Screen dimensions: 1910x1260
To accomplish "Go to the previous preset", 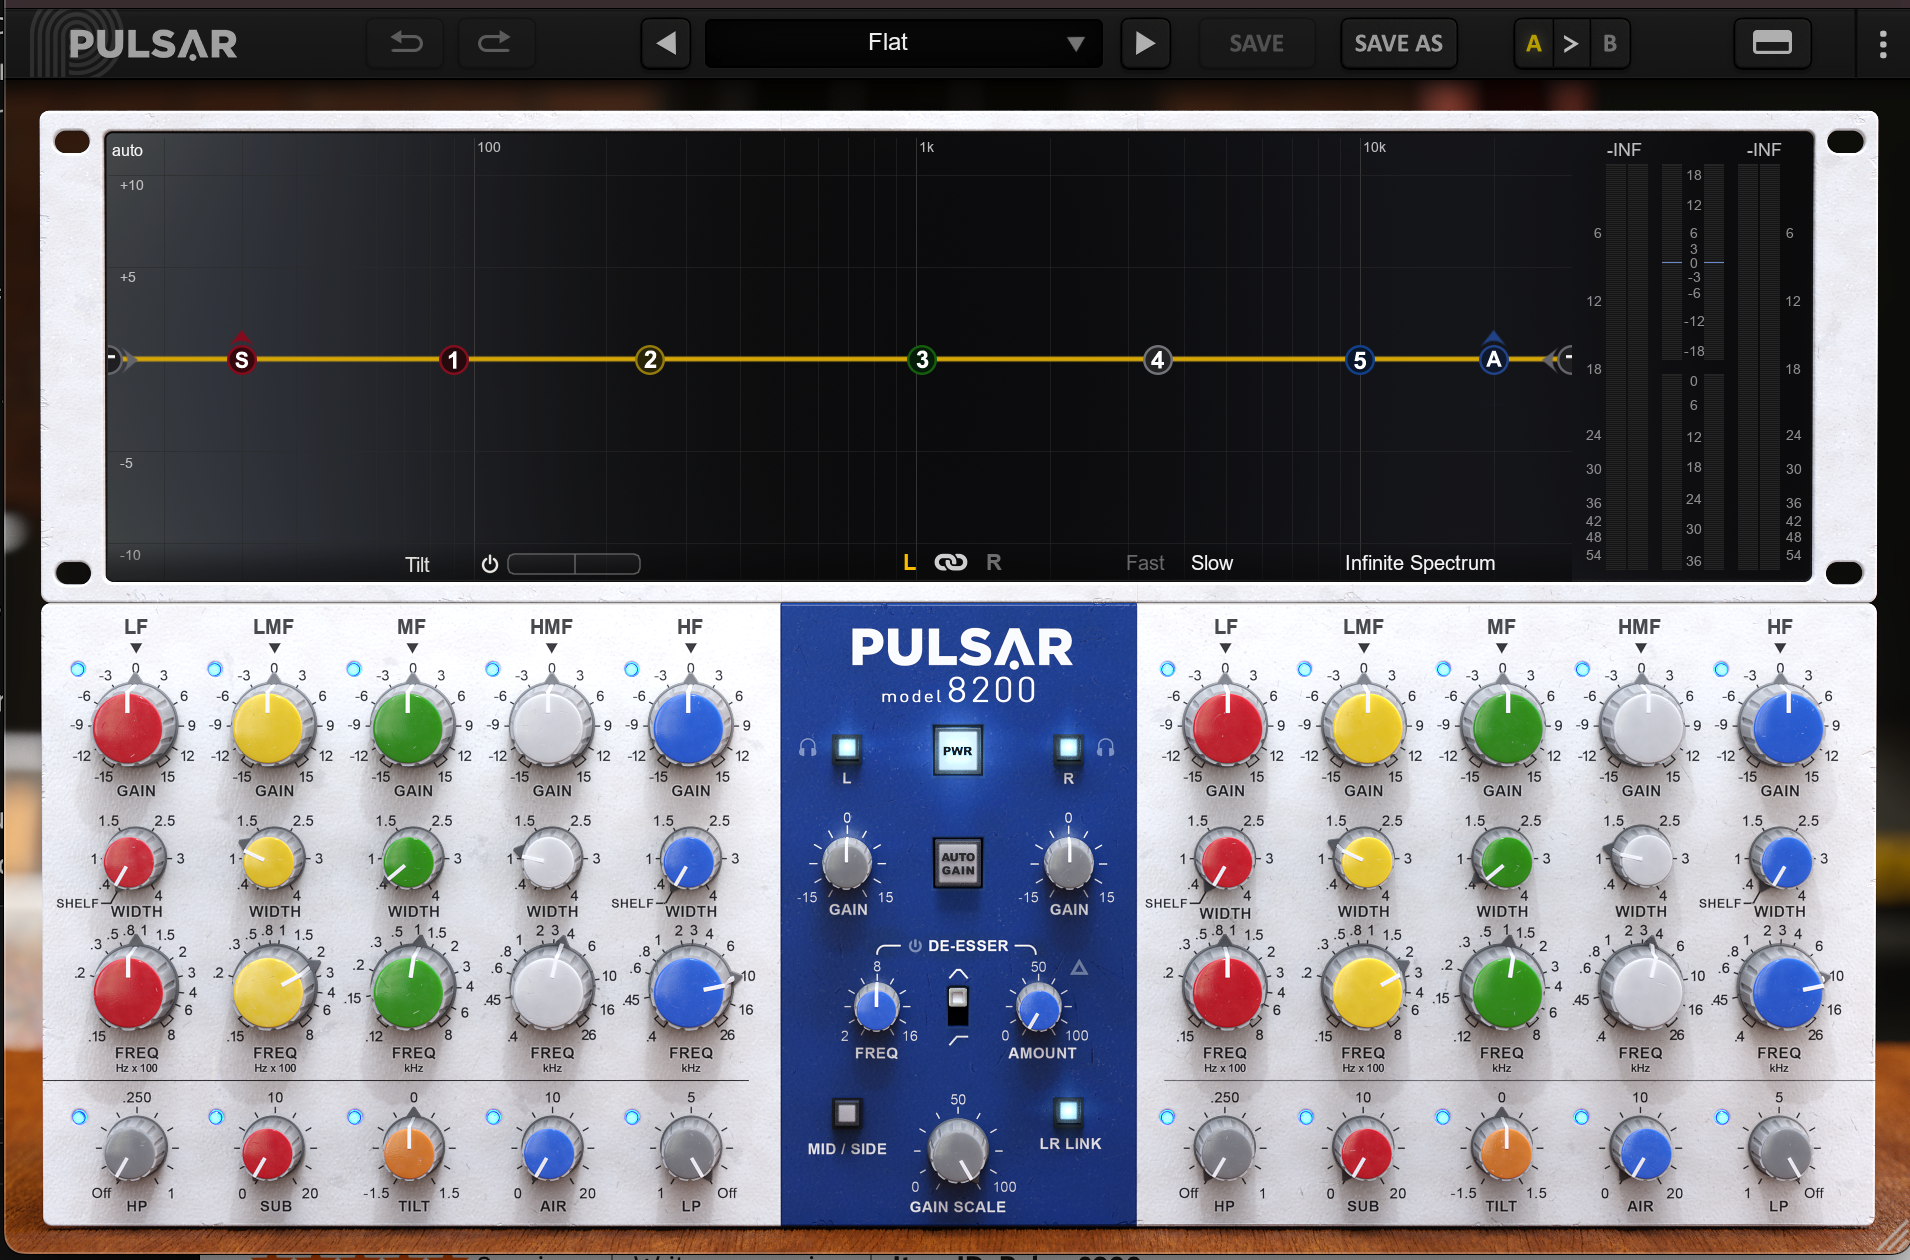I will tap(666, 43).
